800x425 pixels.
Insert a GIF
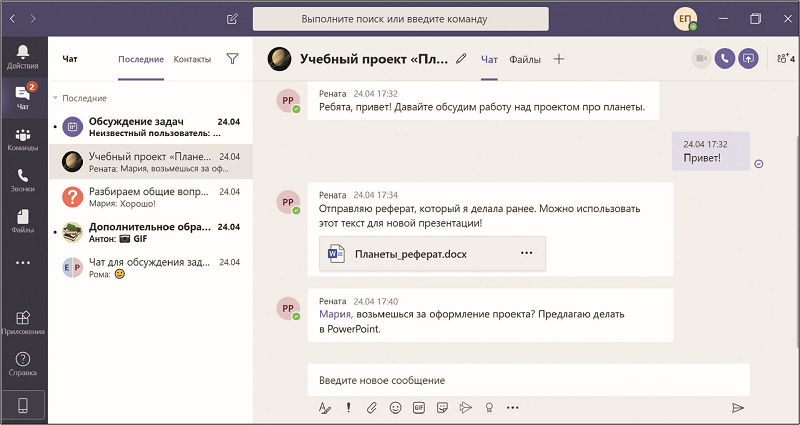pos(419,407)
